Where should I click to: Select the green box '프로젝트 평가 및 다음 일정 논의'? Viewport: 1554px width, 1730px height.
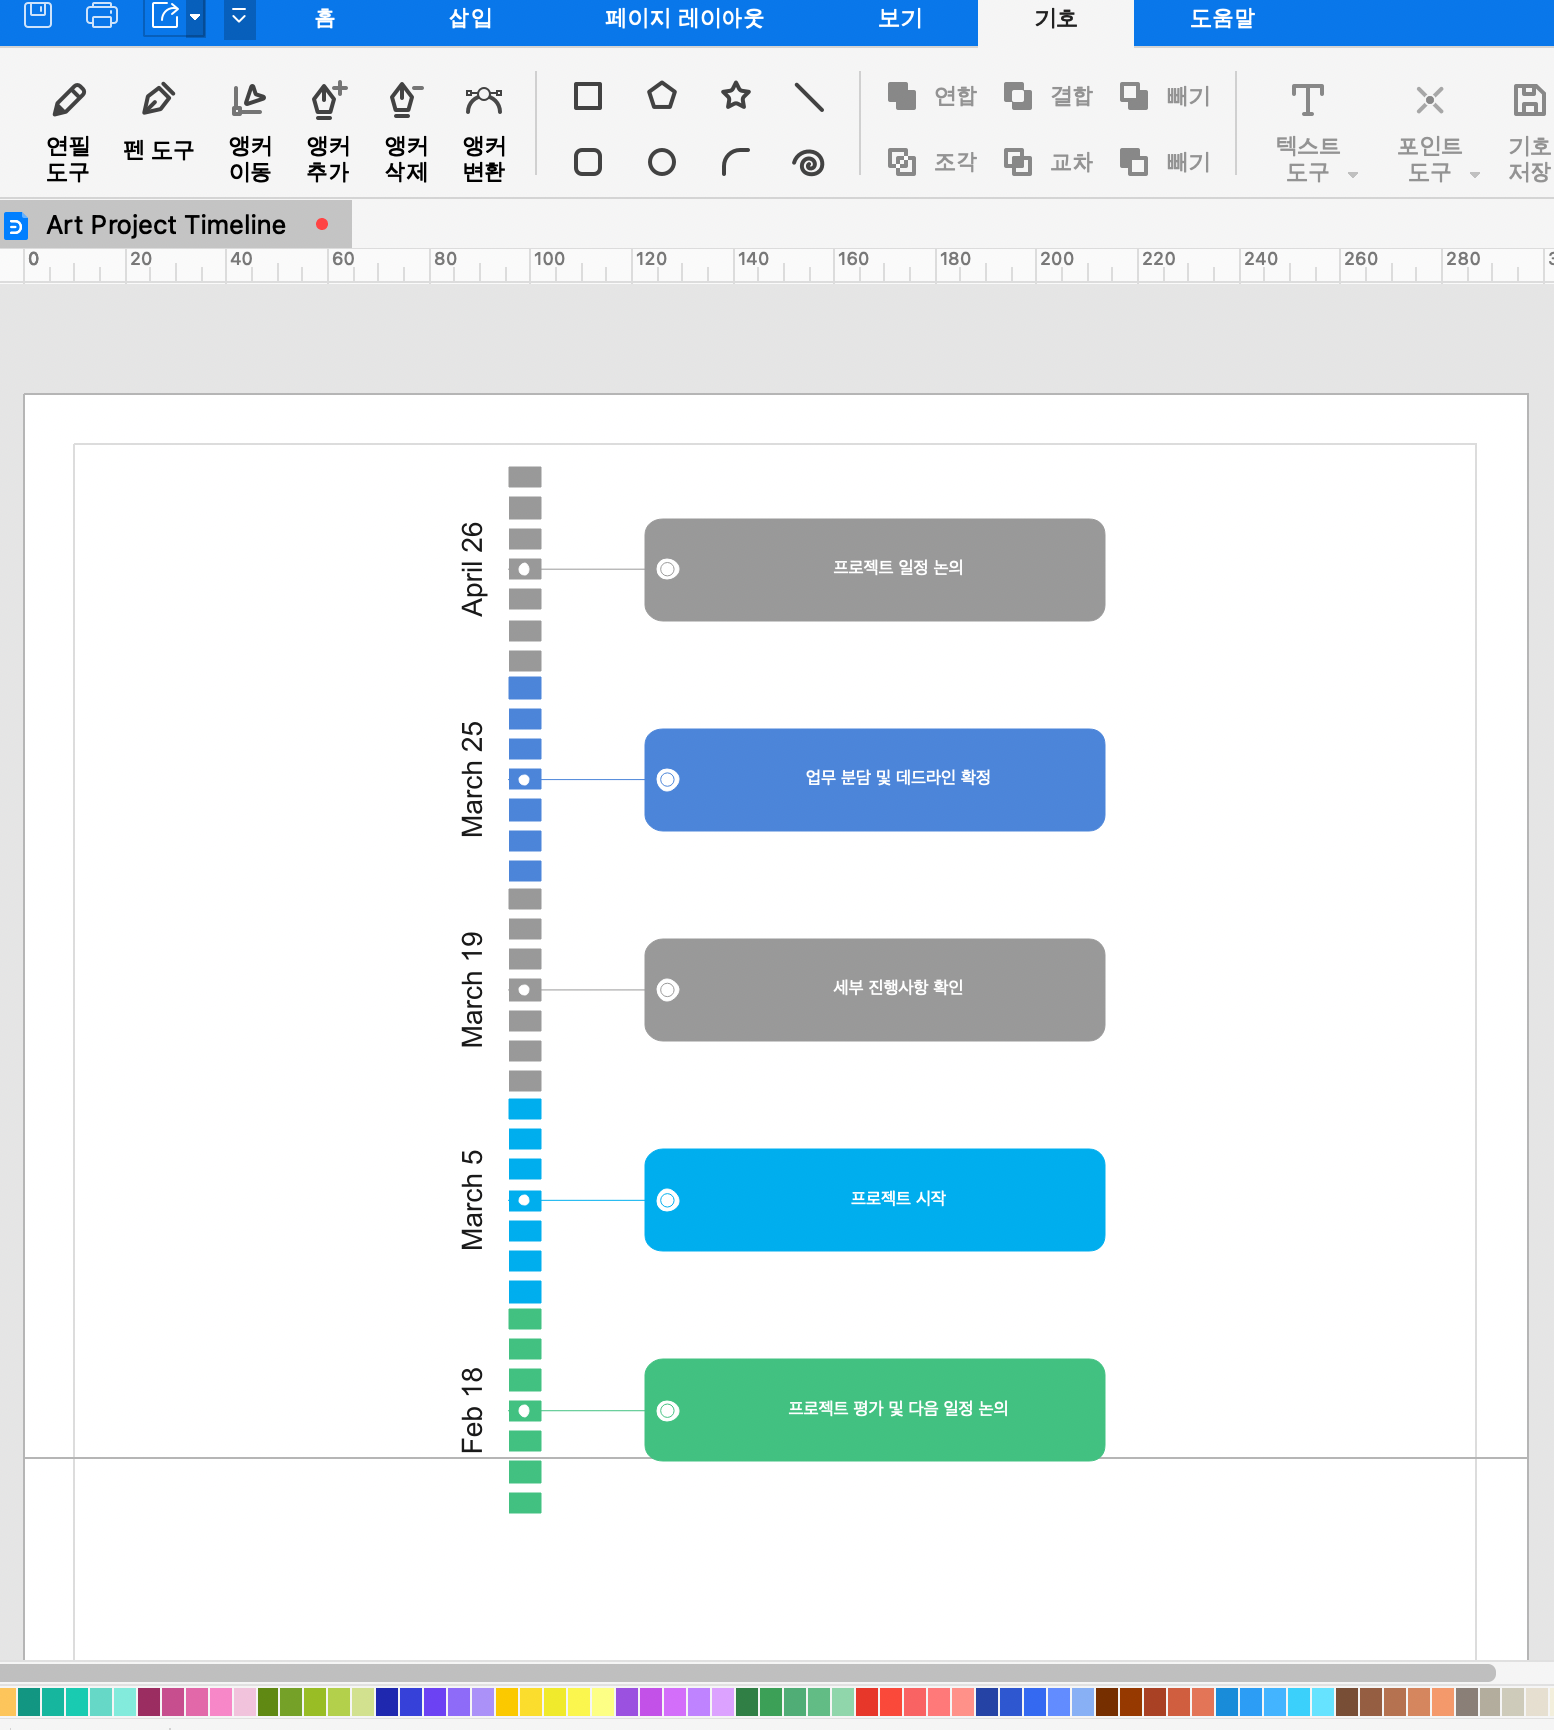pos(875,1409)
